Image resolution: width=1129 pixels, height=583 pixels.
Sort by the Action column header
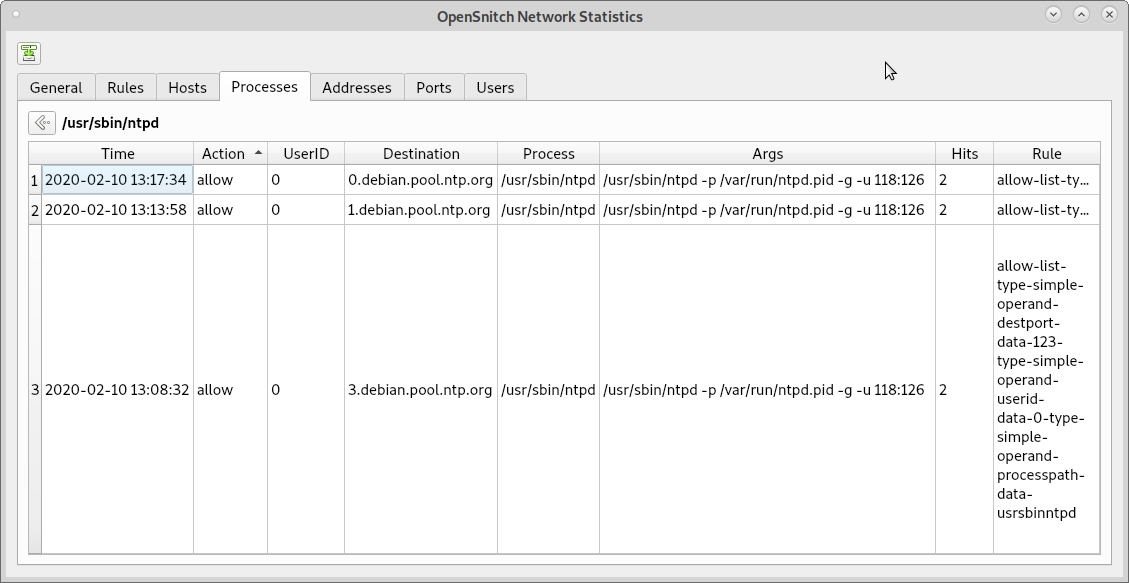click(230, 153)
